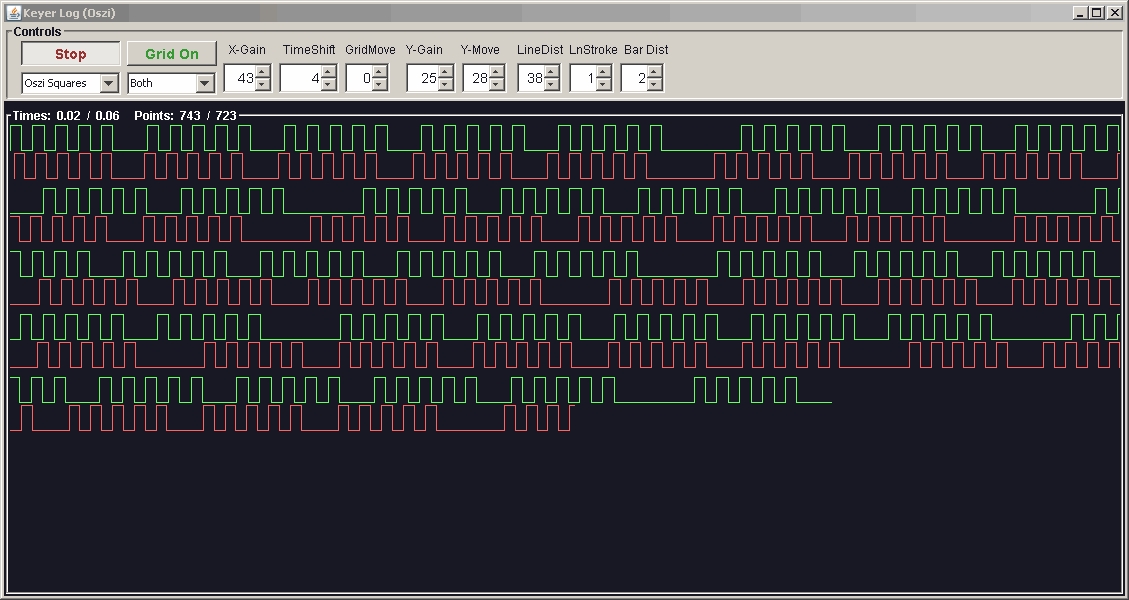1129x600 pixels.
Task: Expand the Both channel dropdown
Action: click(171, 83)
